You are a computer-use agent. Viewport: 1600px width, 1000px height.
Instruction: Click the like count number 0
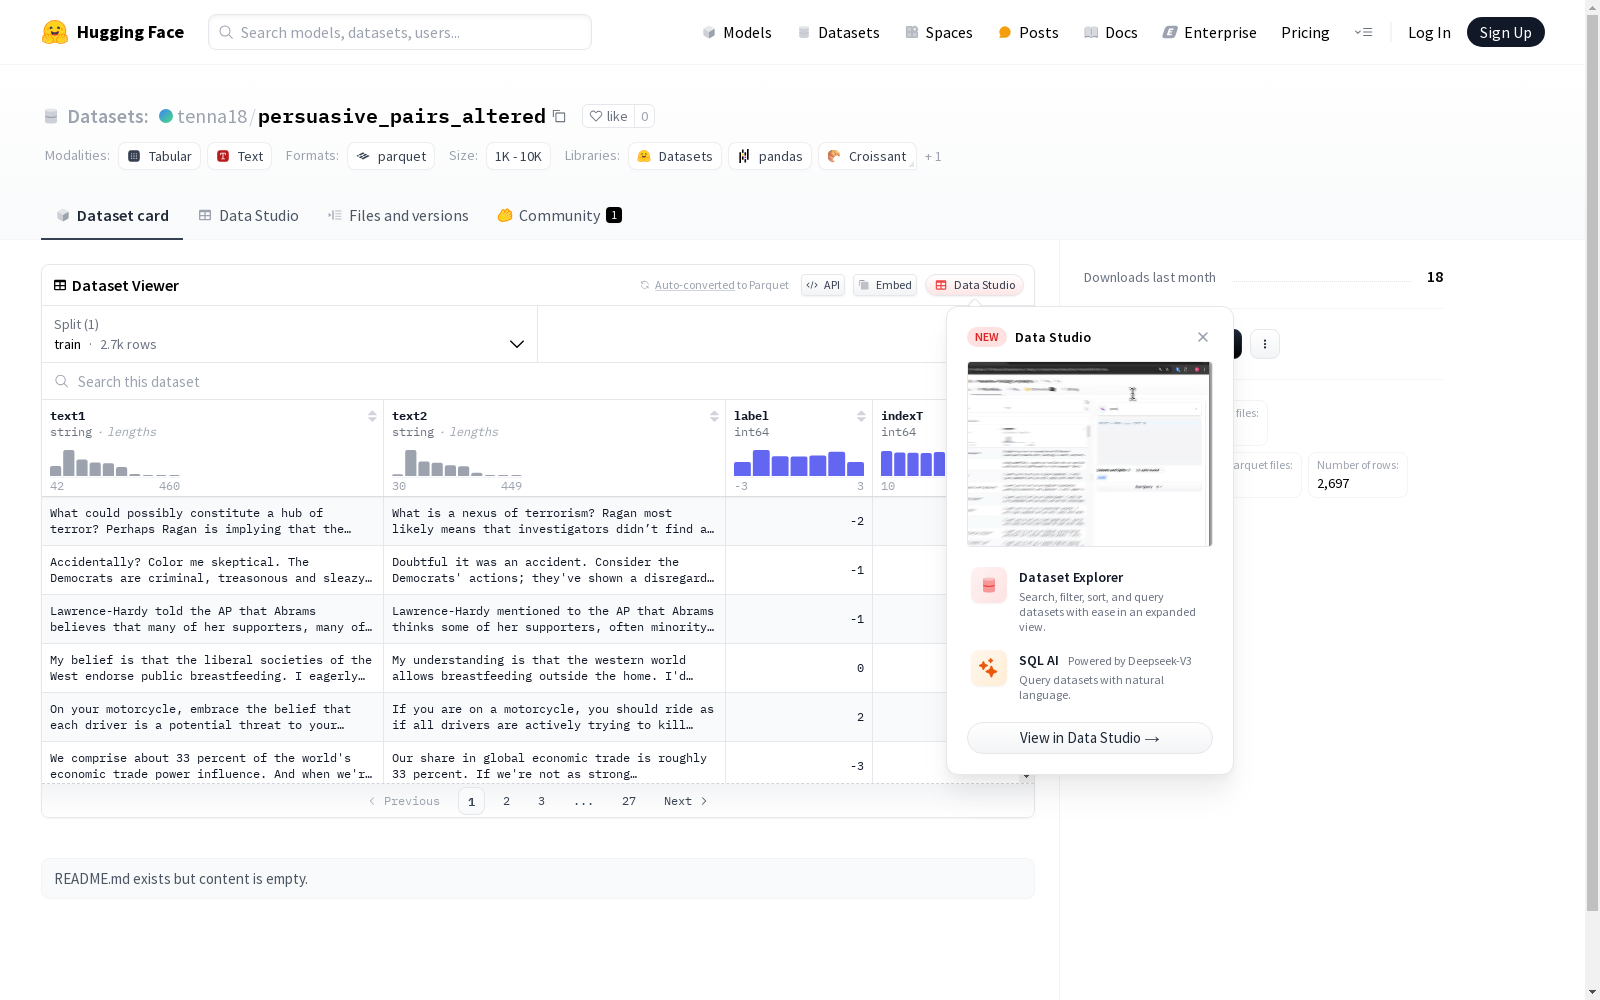(x=645, y=116)
